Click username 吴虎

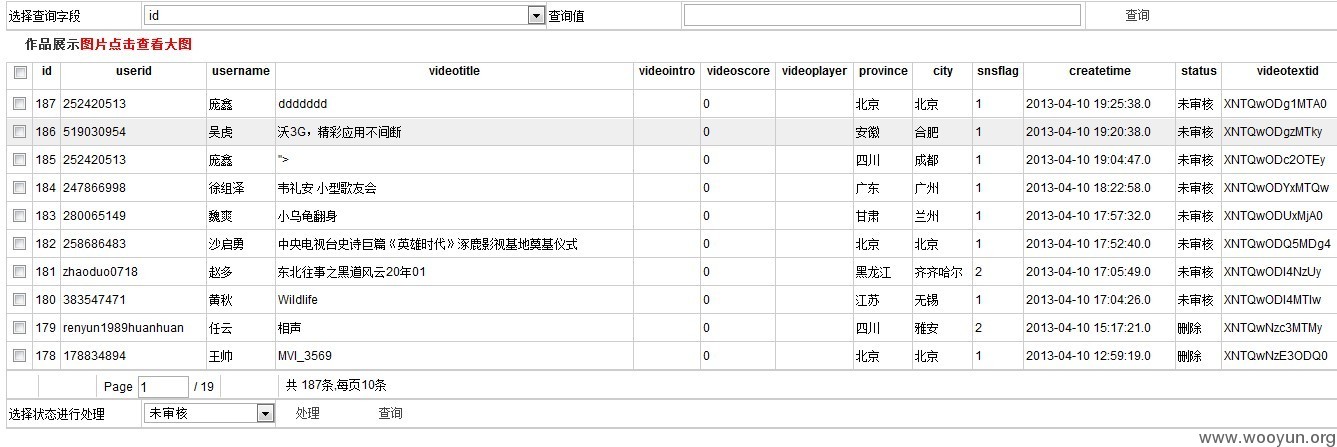220,132
